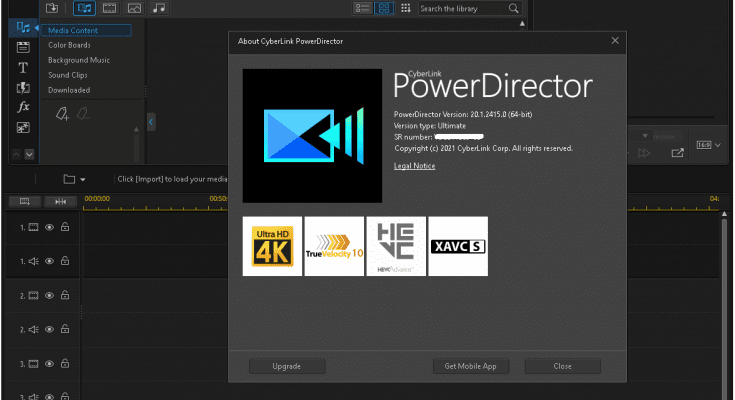Lock audio track 2
The height and width of the screenshot is (400, 735).
coord(65,329)
